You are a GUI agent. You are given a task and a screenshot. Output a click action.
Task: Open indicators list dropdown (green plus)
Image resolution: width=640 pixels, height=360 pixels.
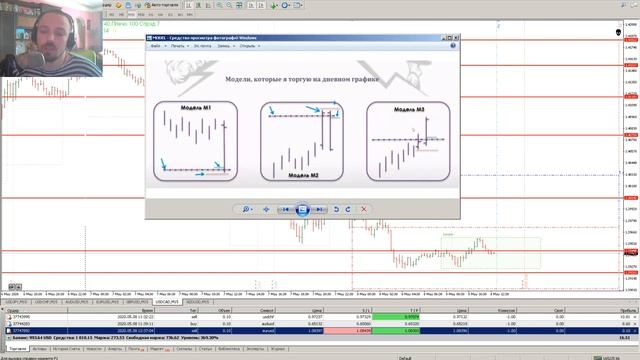[x=275, y=5]
